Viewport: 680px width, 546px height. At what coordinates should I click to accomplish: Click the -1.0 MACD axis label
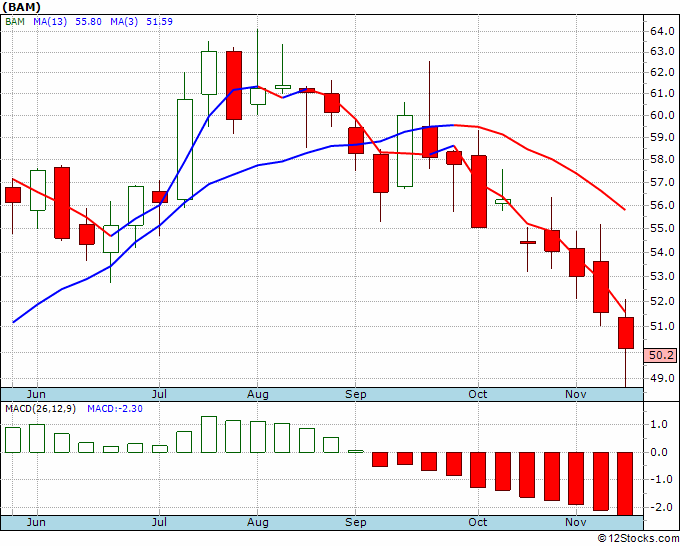[661, 479]
